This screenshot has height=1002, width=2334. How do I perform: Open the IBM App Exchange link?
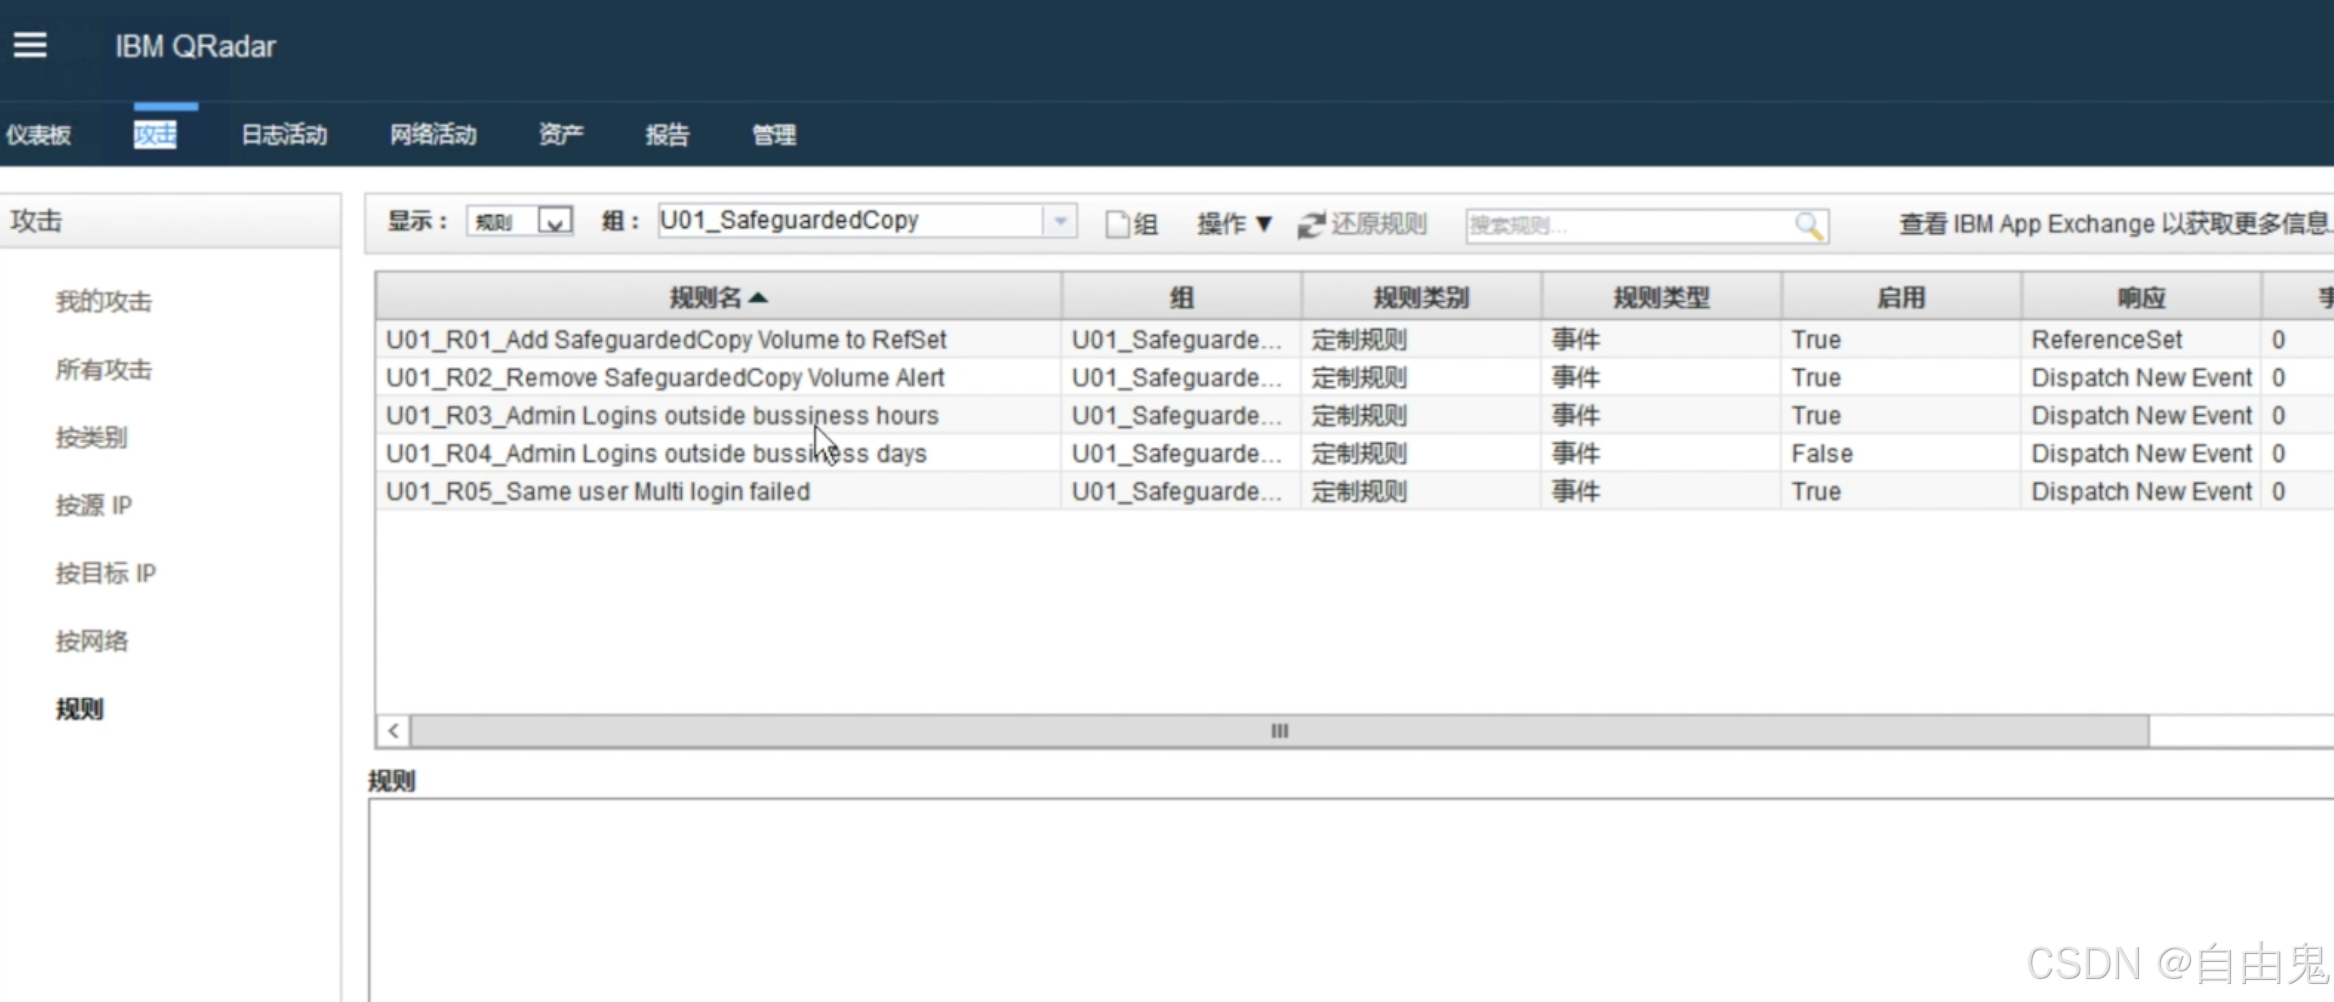(2115, 224)
